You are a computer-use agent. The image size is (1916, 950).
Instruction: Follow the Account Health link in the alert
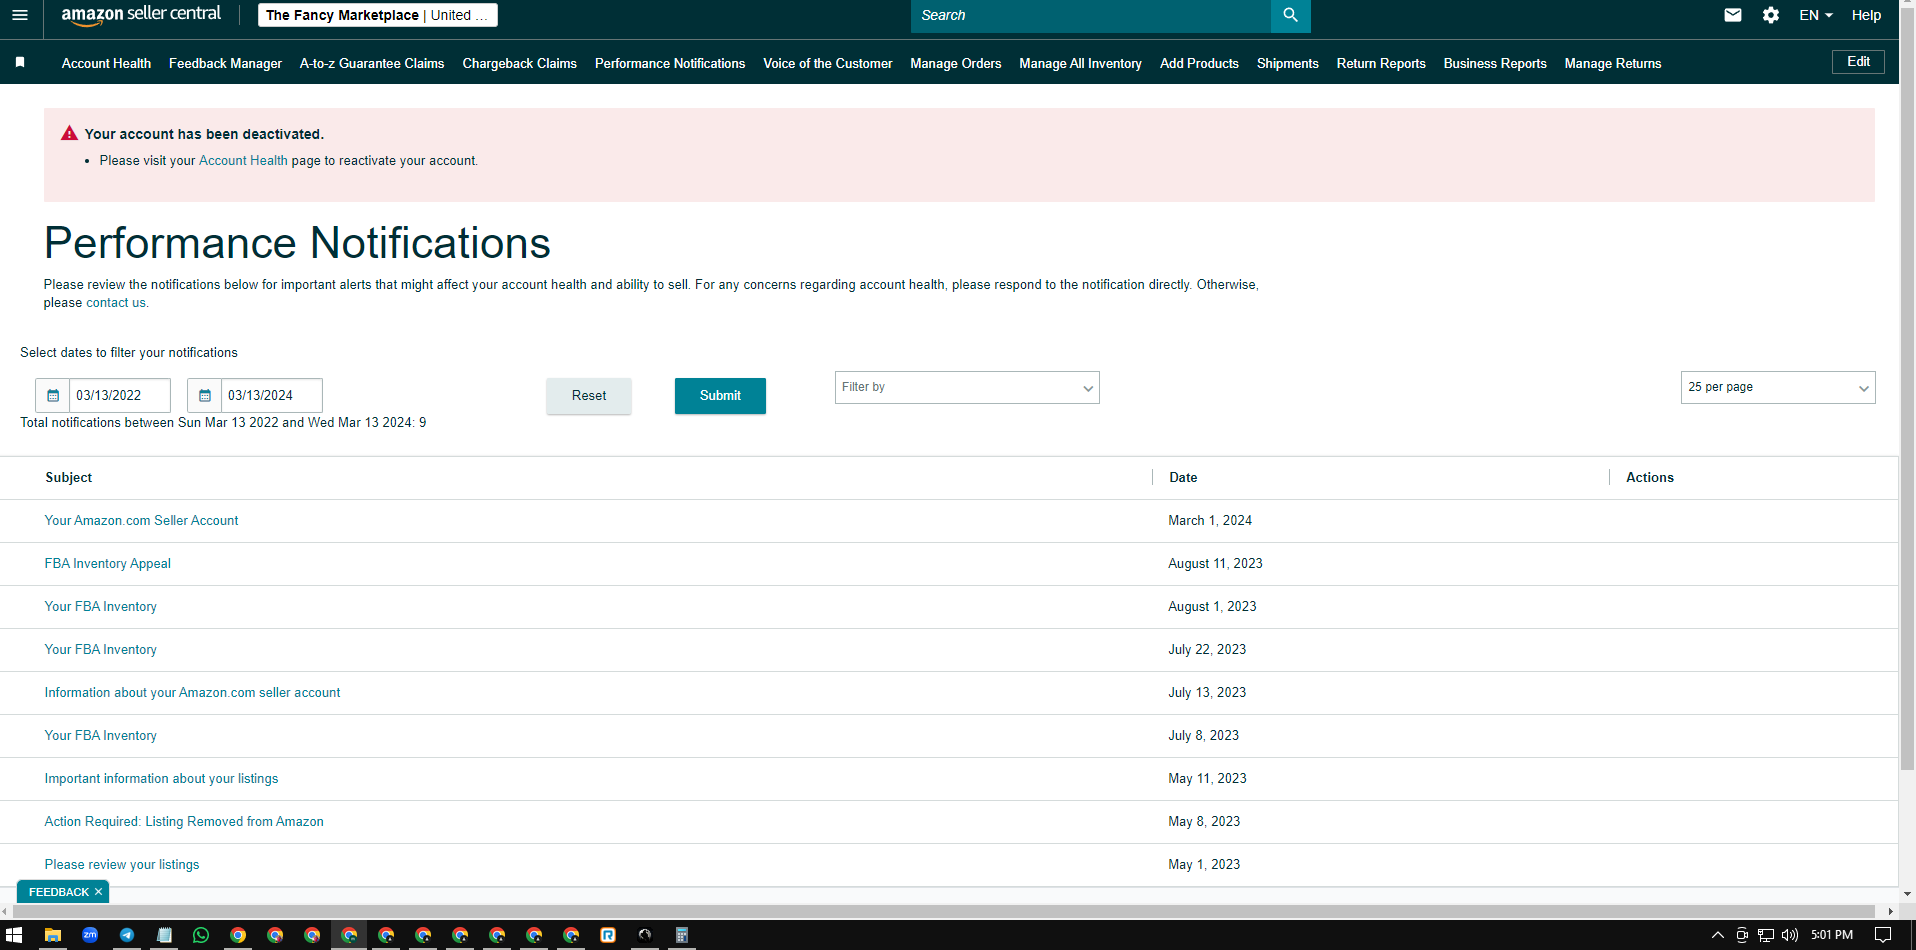[x=243, y=161]
